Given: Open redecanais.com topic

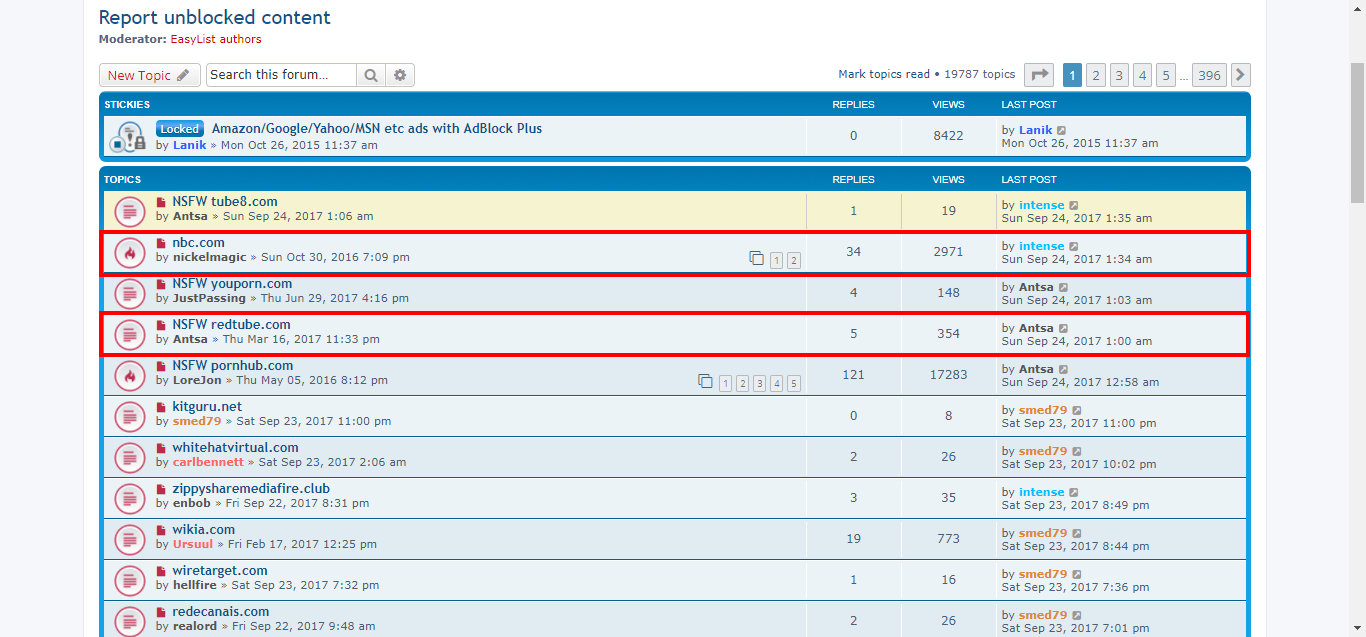Looking at the screenshot, I should 221,612.
